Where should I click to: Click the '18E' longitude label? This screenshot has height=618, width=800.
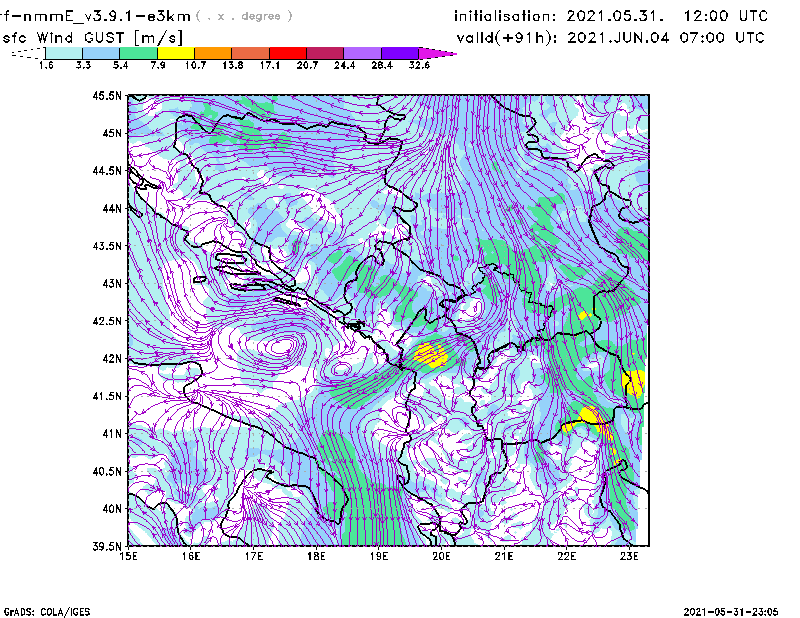click(316, 556)
